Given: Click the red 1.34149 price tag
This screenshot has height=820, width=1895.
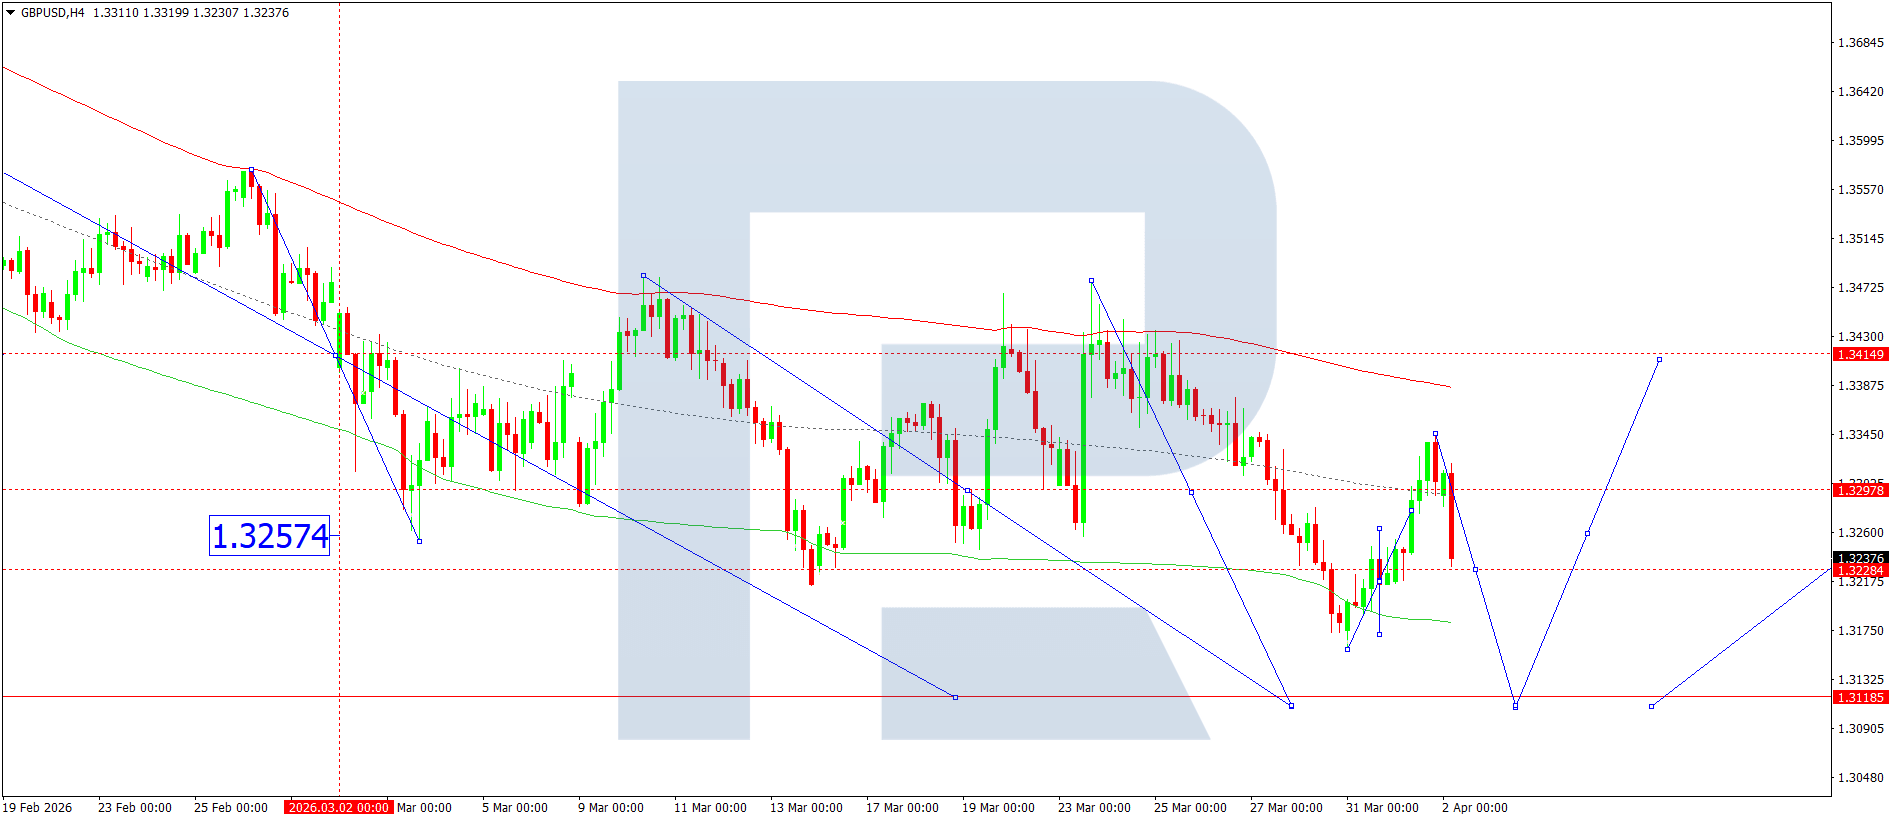Looking at the screenshot, I should tap(1859, 355).
